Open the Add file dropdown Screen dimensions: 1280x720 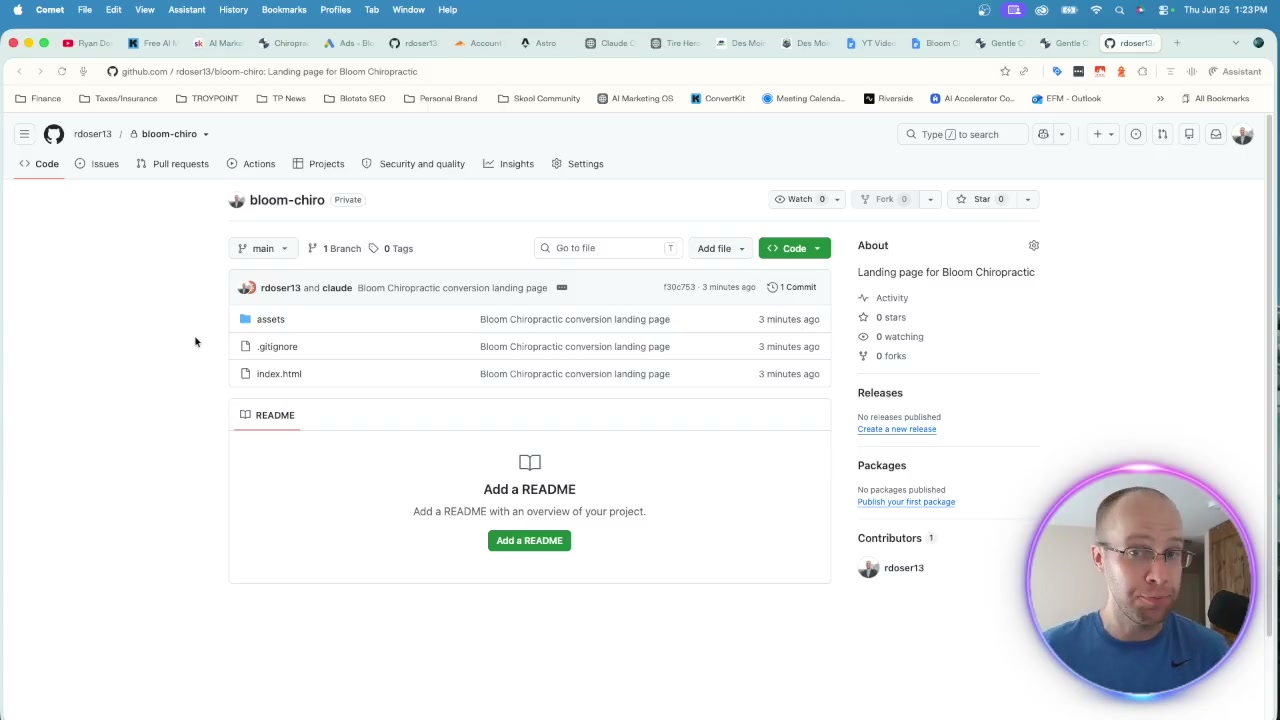click(x=721, y=248)
